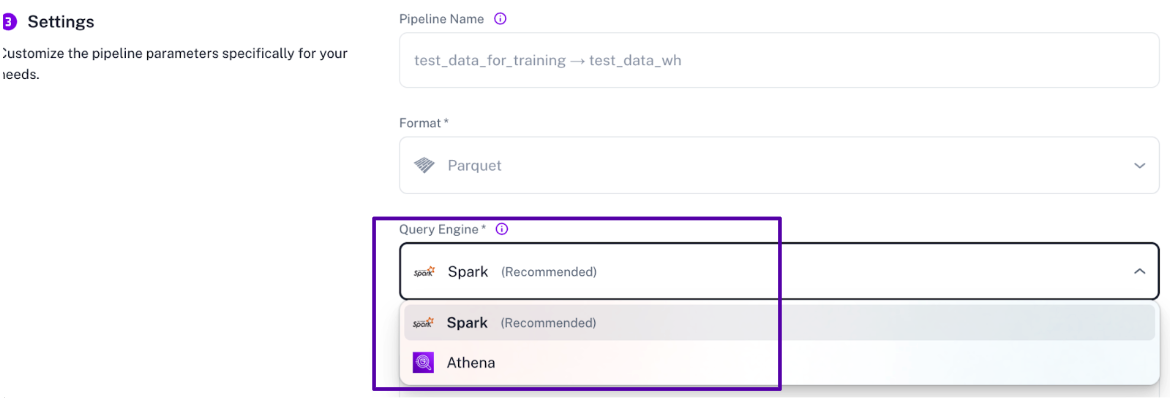Click the Query Engine combo box showing Spark

[779, 272]
